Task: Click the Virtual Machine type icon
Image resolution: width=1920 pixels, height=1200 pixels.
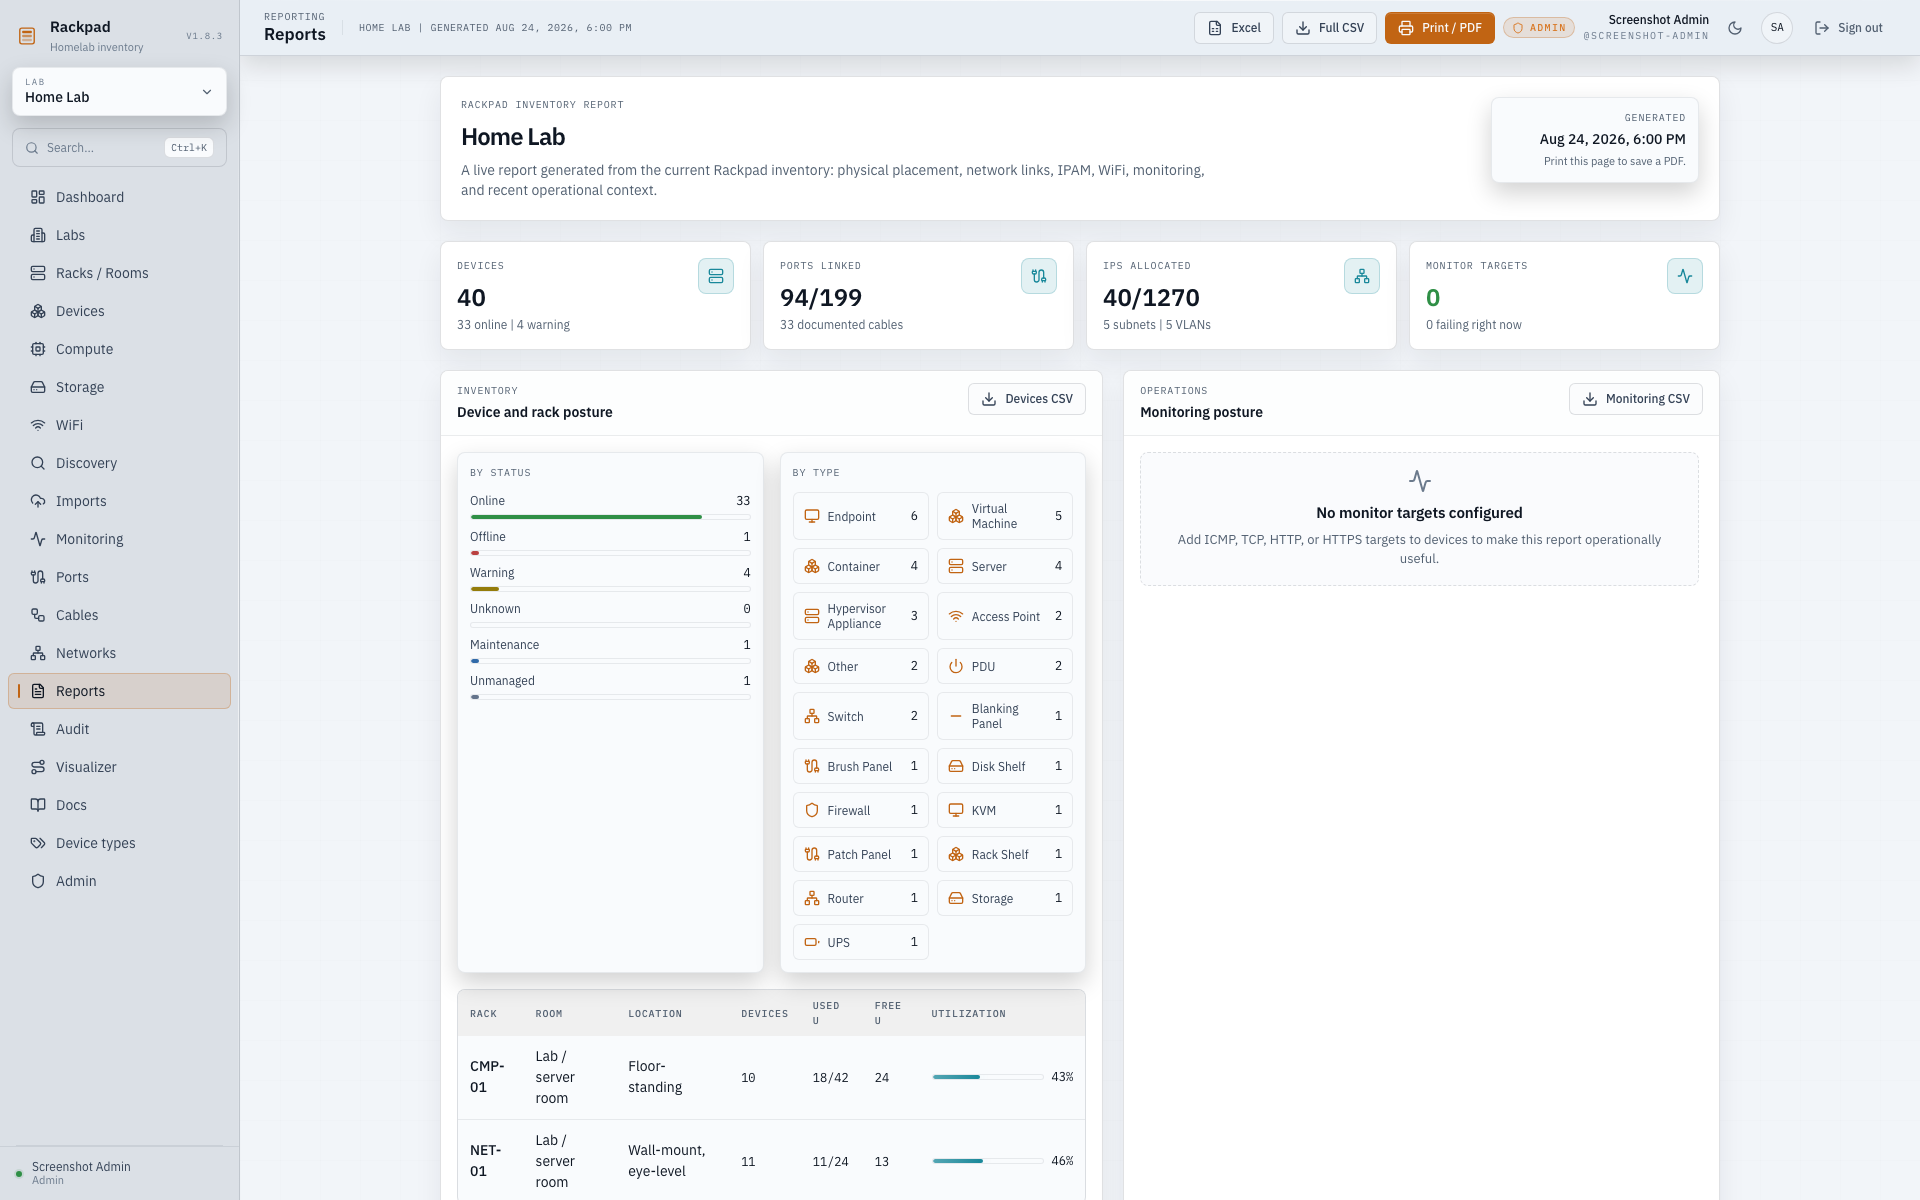Action: point(956,516)
